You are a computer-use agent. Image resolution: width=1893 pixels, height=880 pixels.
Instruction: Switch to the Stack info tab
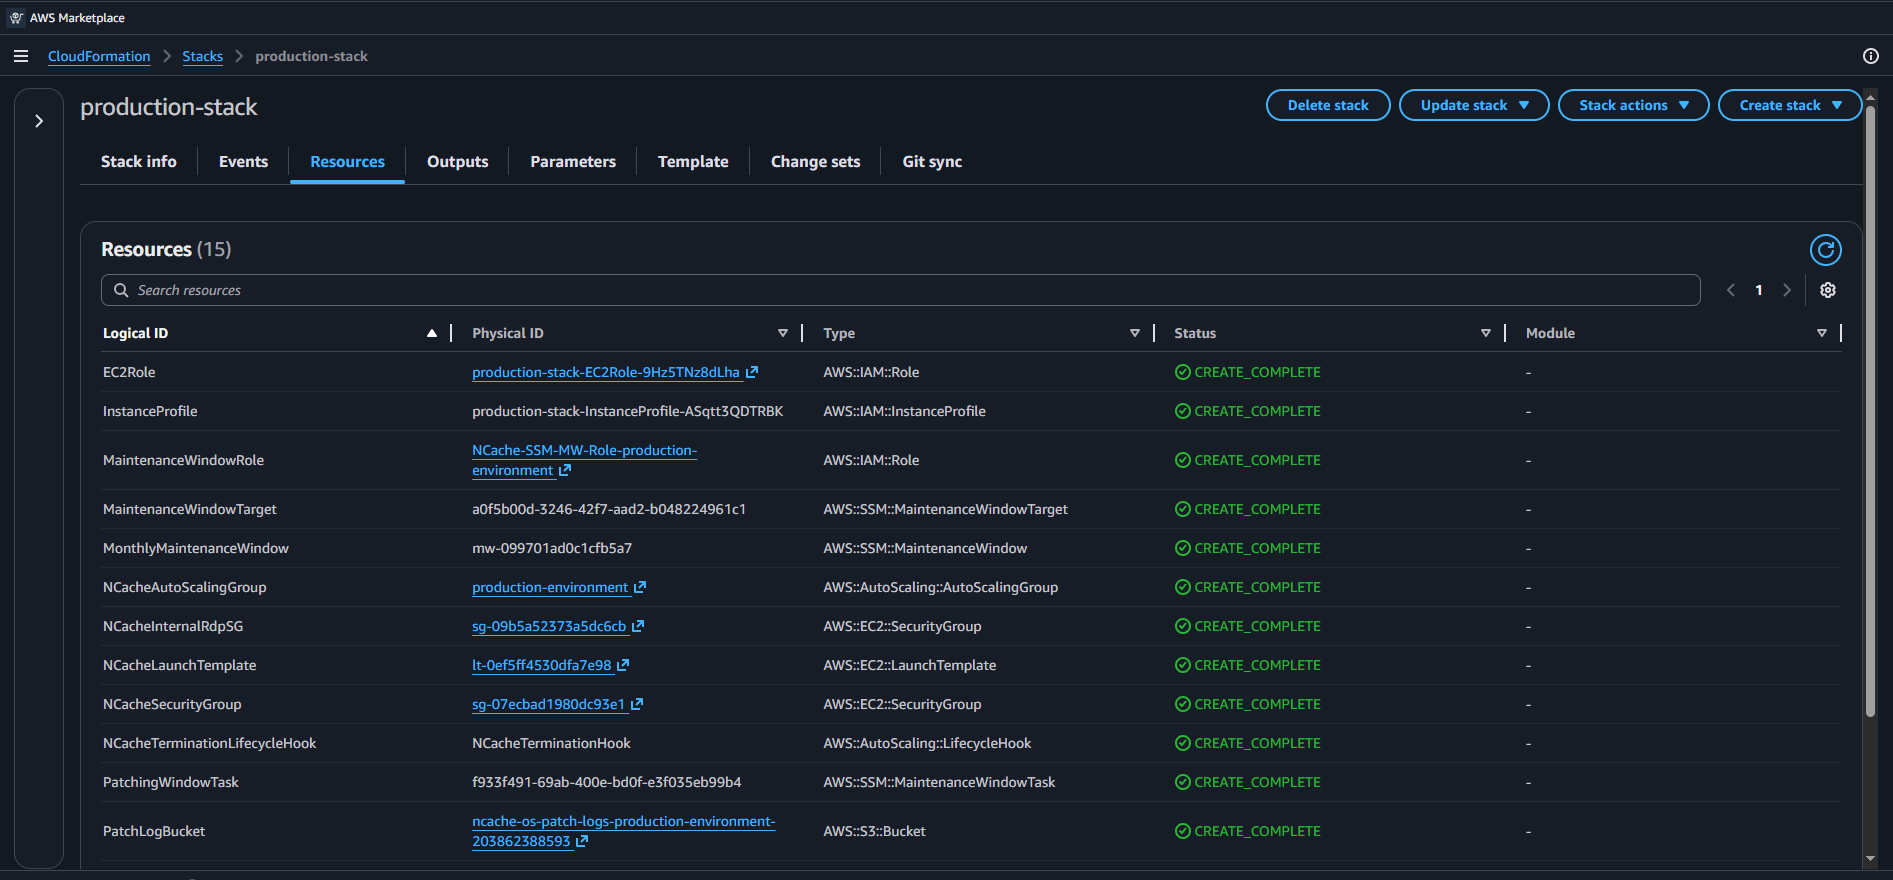click(x=139, y=161)
